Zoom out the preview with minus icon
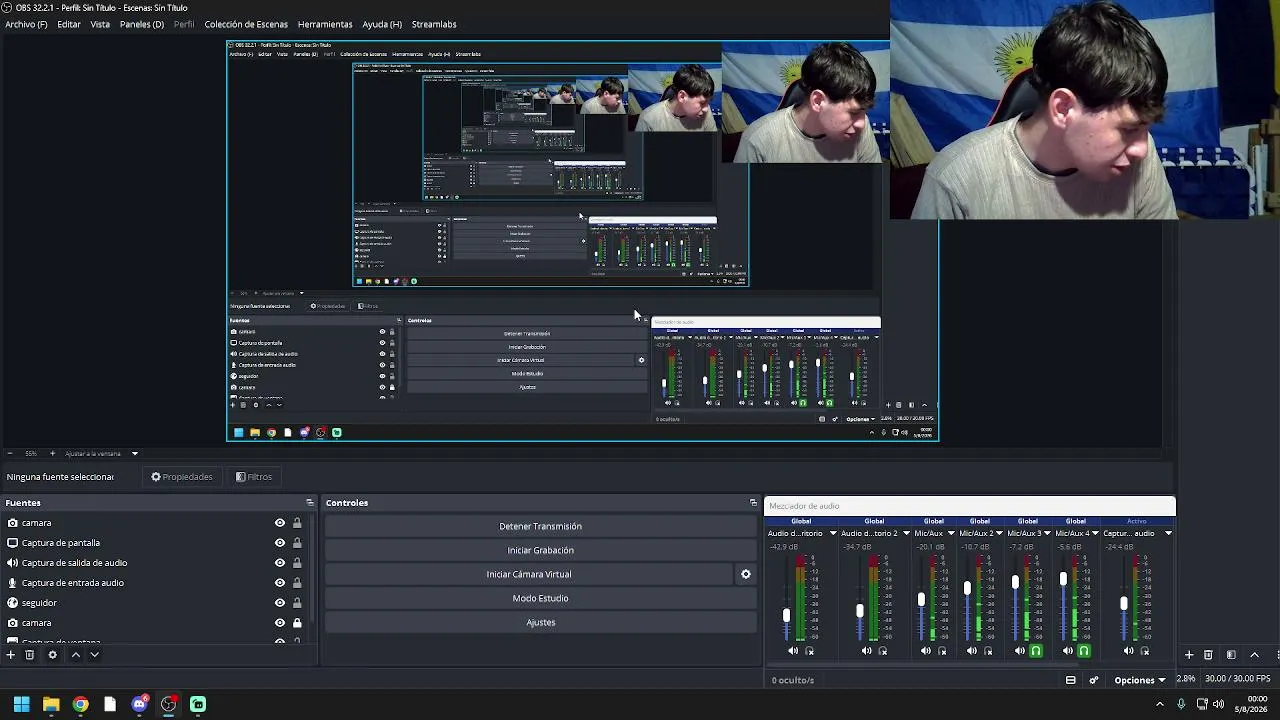This screenshot has width=1280, height=720. (x=9, y=454)
